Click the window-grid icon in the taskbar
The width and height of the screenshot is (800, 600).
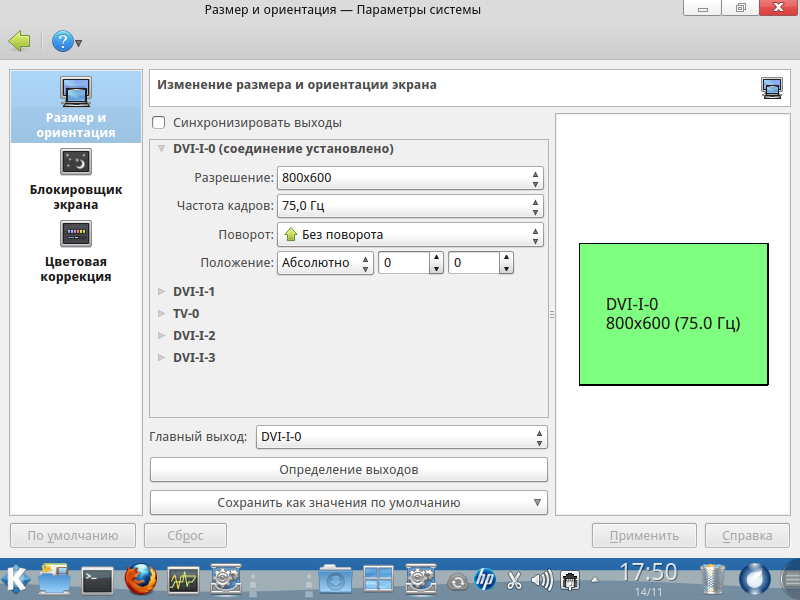pos(378,581)
